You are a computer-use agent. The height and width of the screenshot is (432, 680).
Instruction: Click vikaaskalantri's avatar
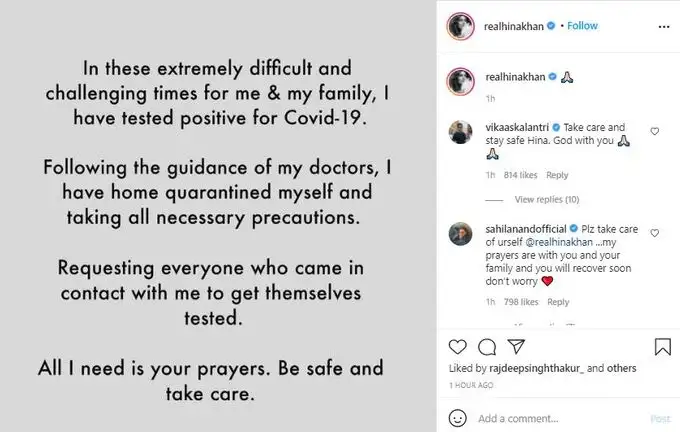point(461,133)
